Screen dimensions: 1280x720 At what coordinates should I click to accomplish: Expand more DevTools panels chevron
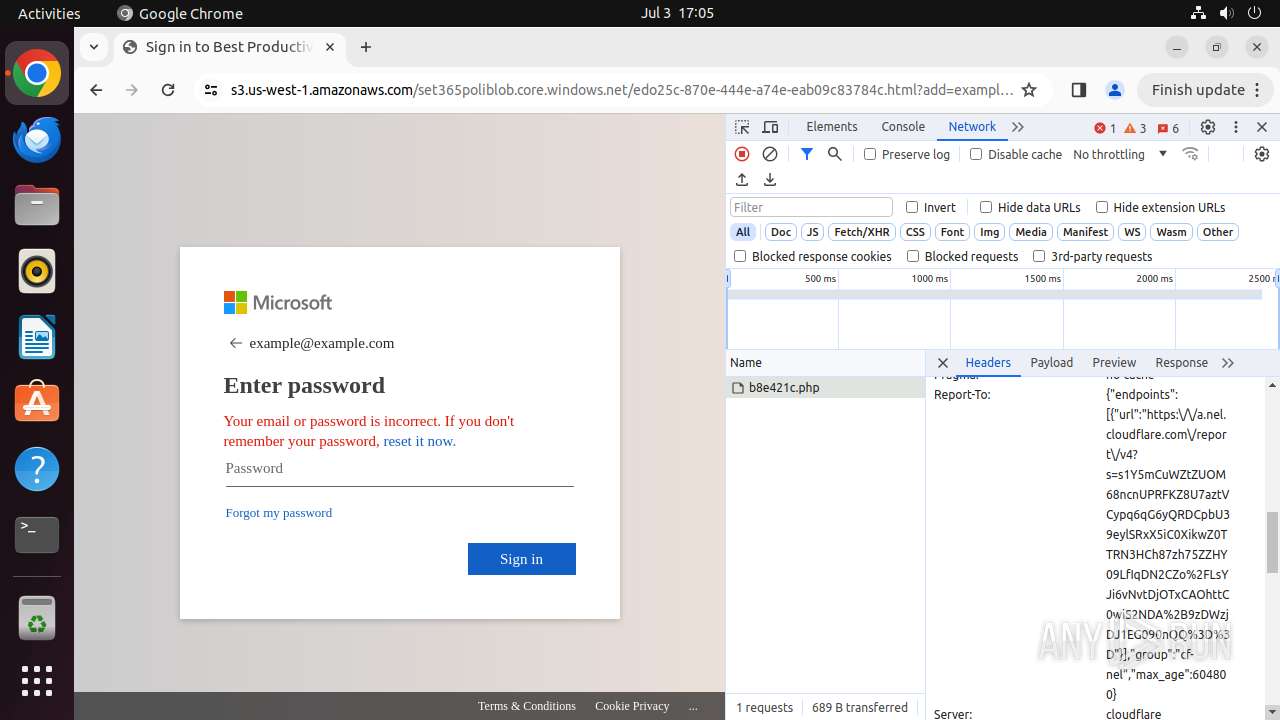tap(1018, 127)
